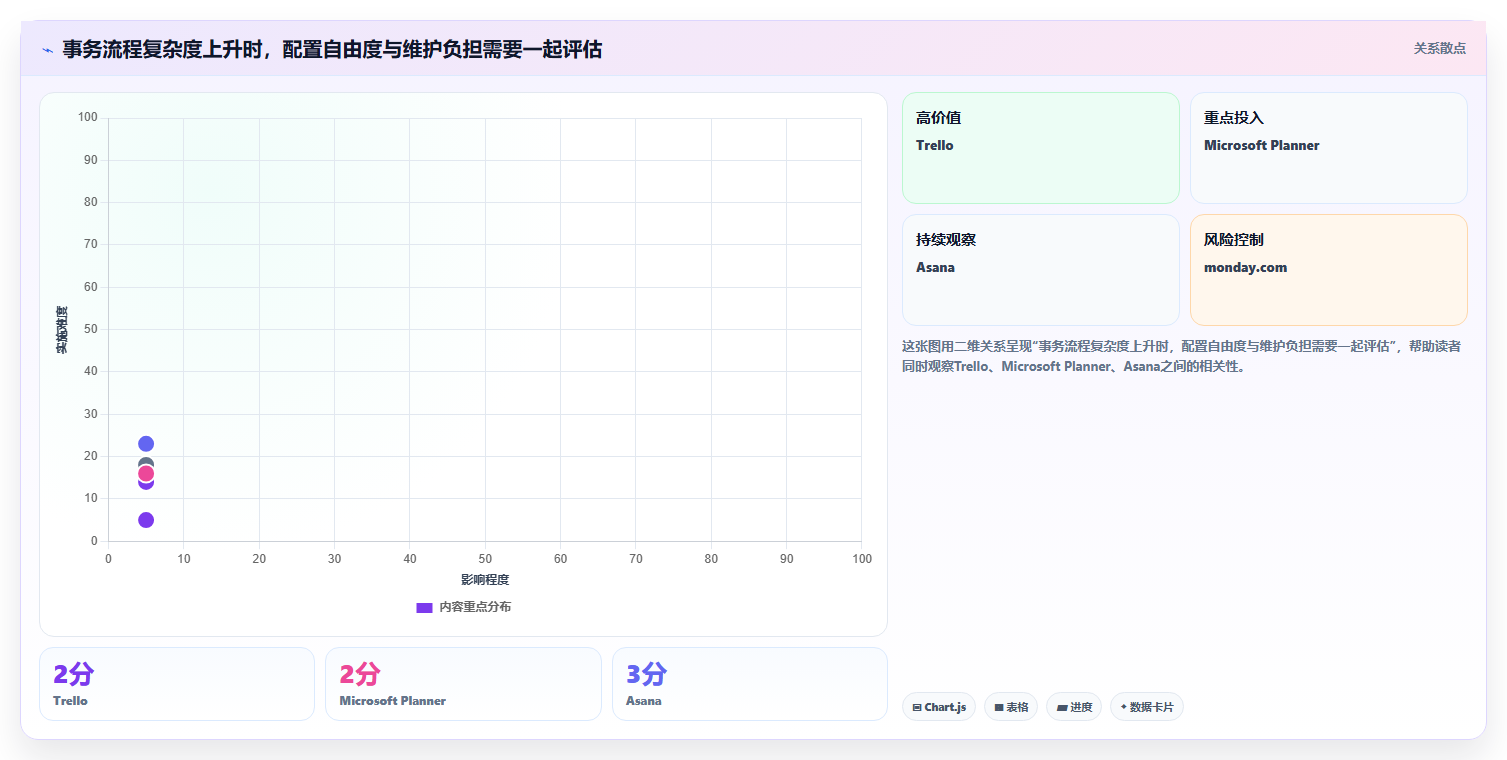Select the lowest purple scatter point near 5

pyautogui.click(x=146, y=520)
